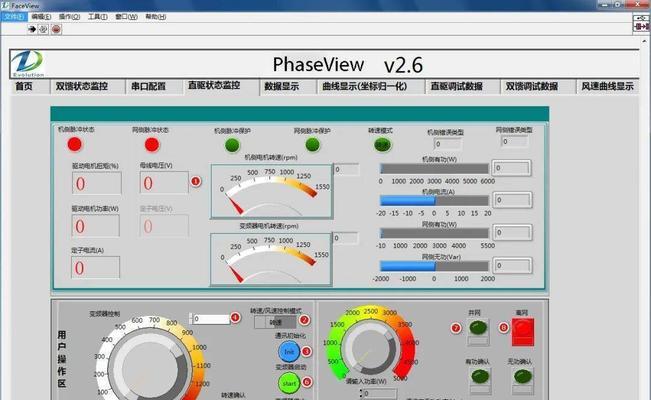
Task: Open the 文件(F) menu
Action: point(14,17)
